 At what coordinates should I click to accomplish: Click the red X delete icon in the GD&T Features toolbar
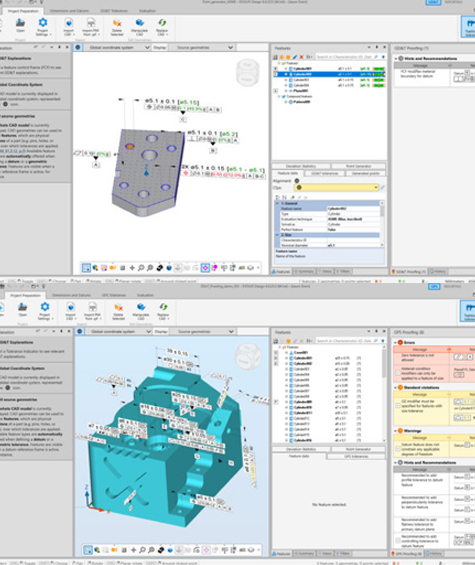301,57
